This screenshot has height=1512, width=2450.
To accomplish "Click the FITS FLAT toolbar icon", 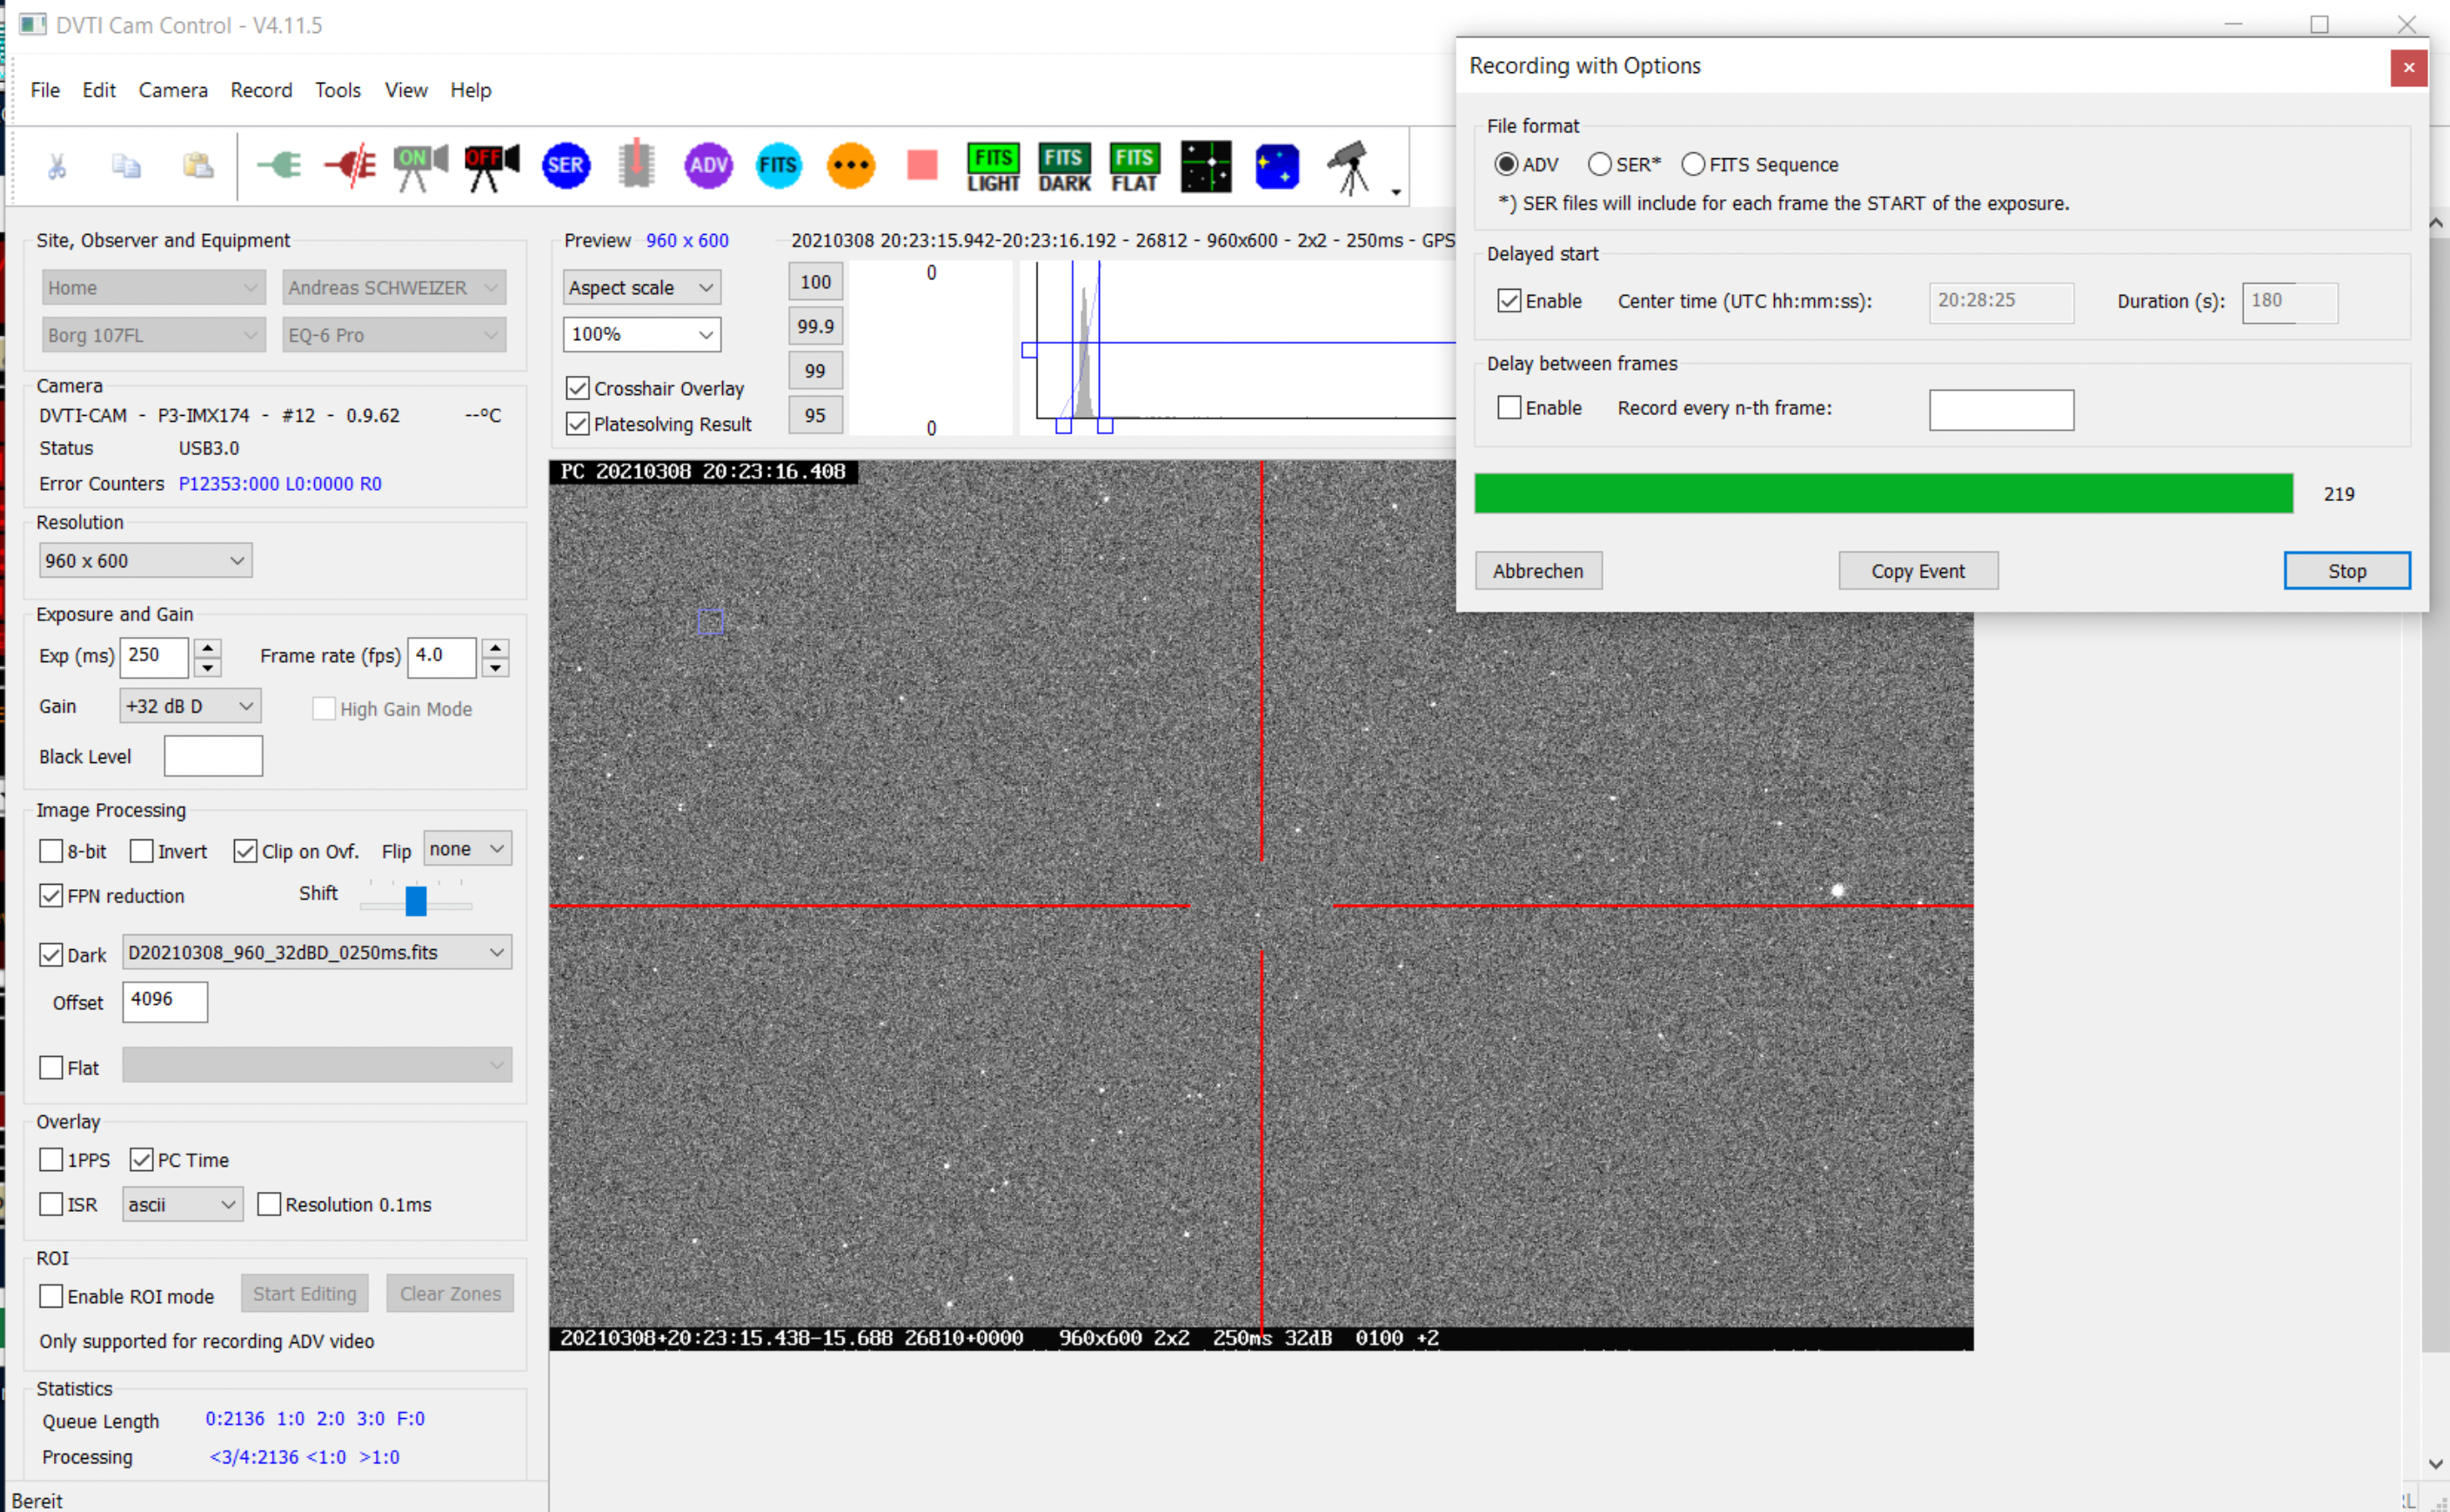I will (1134, 167).
